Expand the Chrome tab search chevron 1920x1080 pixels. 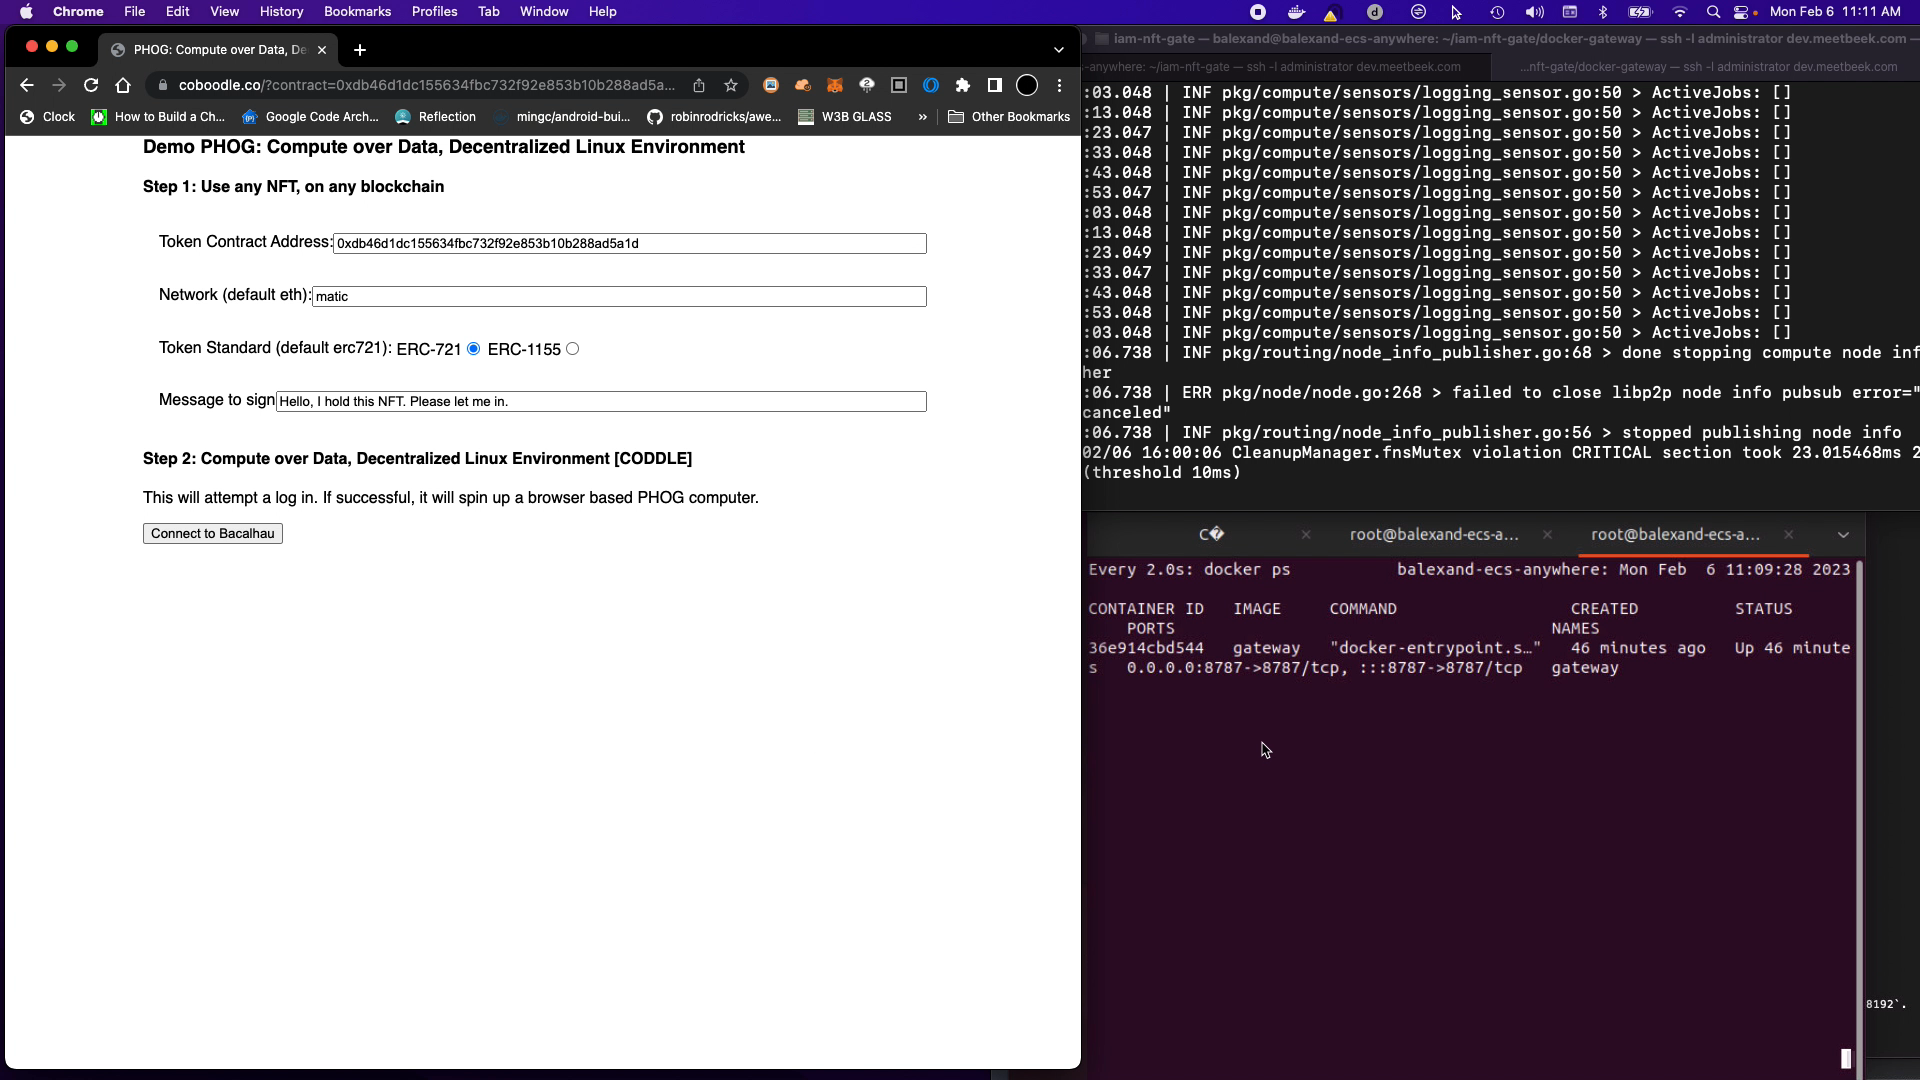click(1059, 50)
